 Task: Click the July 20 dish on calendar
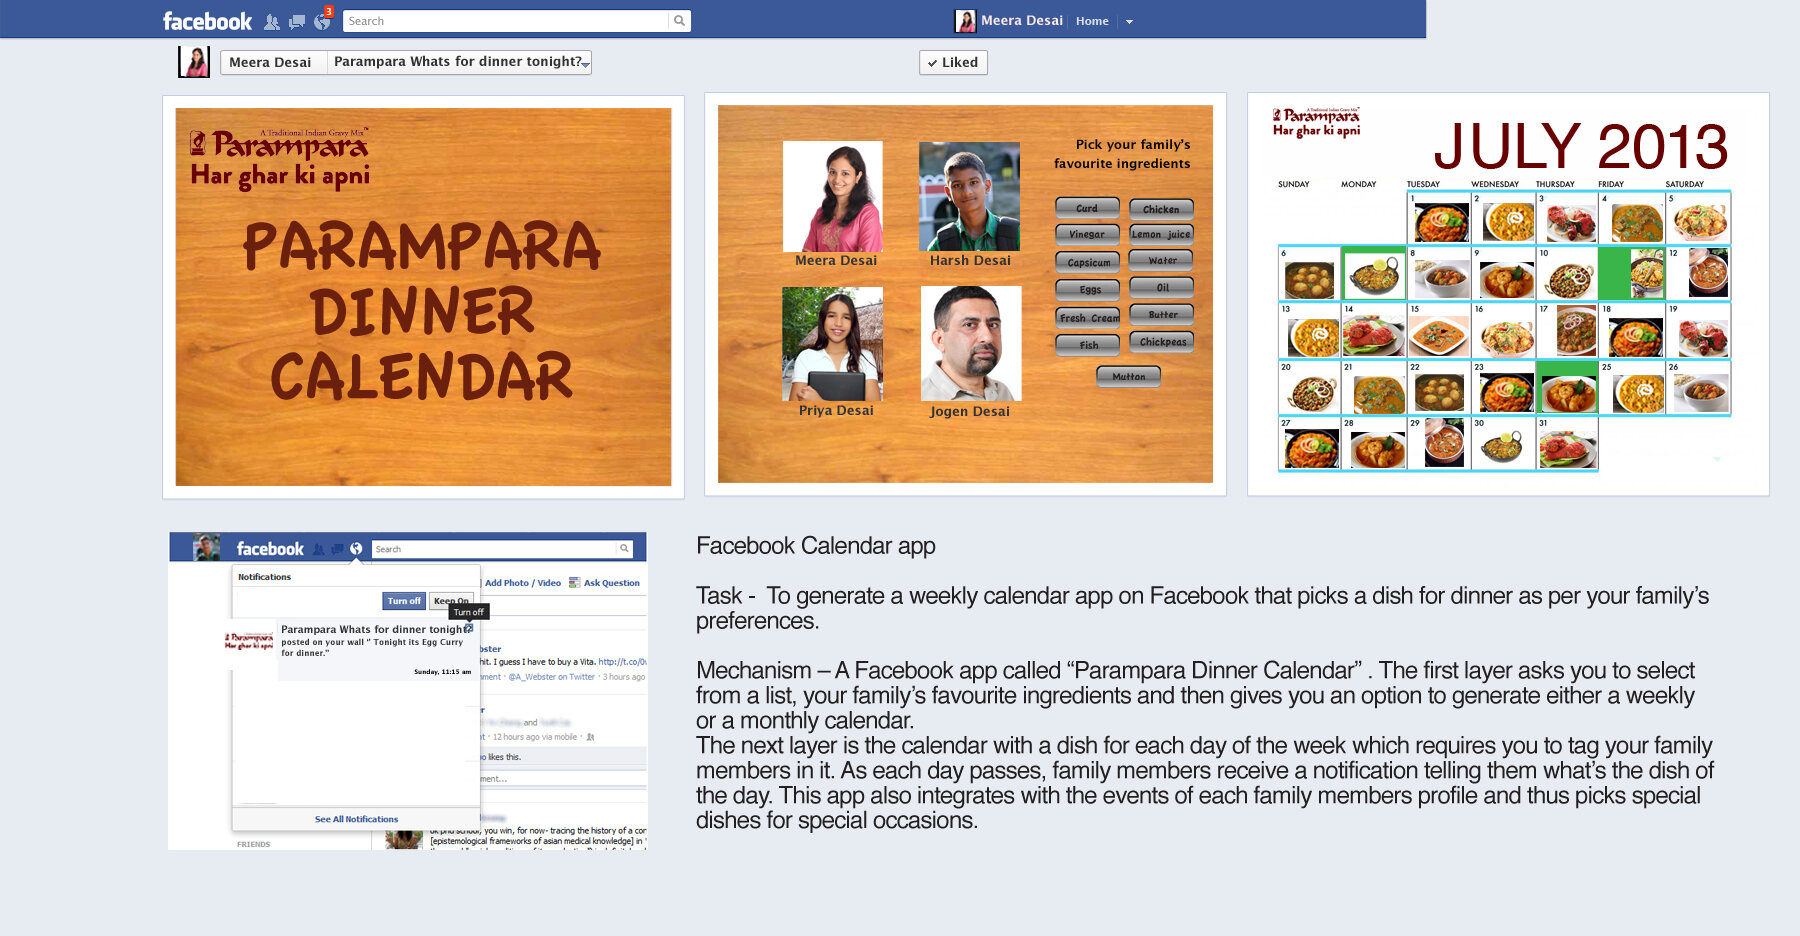pos(1311,394)
